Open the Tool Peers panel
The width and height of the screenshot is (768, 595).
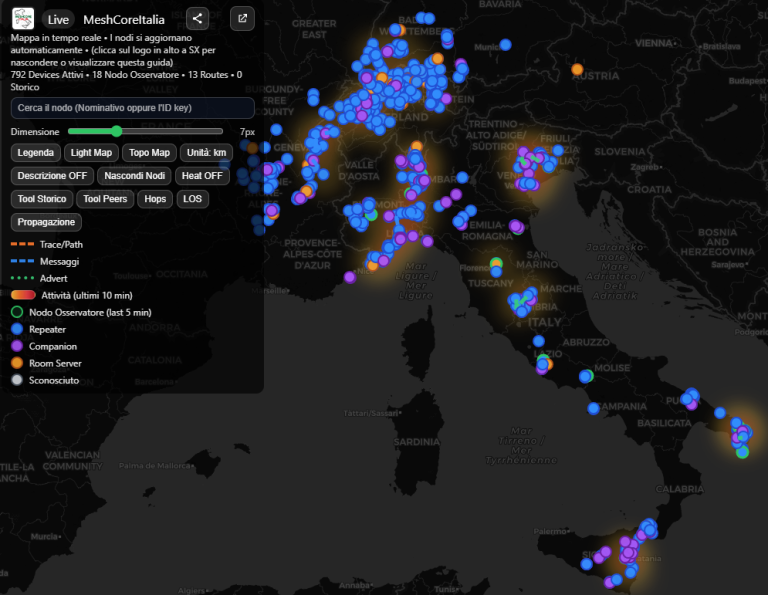(x=105, y=199)
